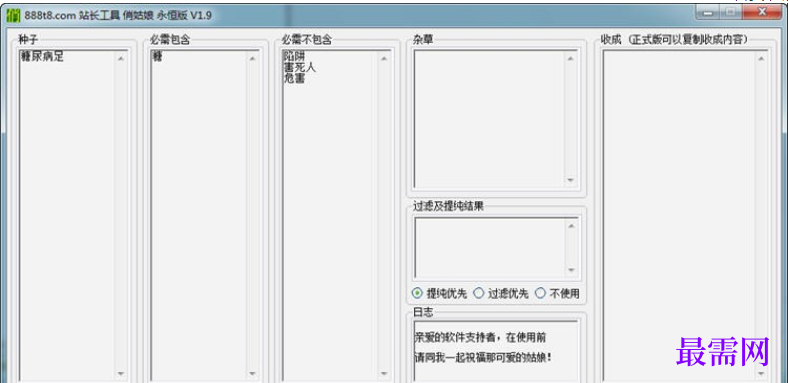Click the 种子 list down scroll arrow
Viewport: 788px width, 383px height.
[121, 373]
